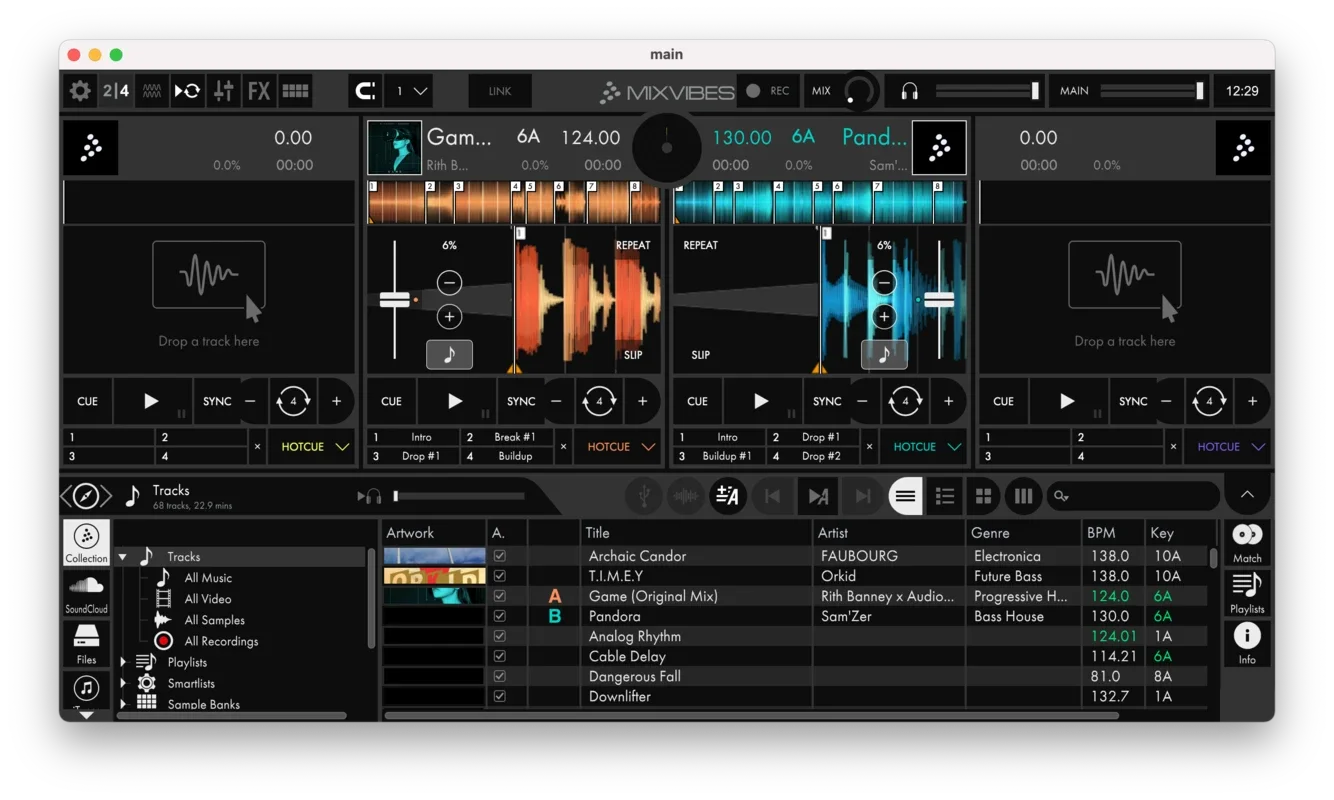Expand the Playlists tree node
1334x800 pixels.
tap(123, 662)
